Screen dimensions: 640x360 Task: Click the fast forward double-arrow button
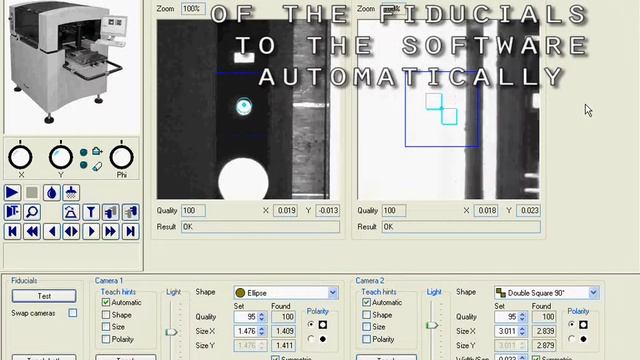pyautogui.click(x=111, y=231)
